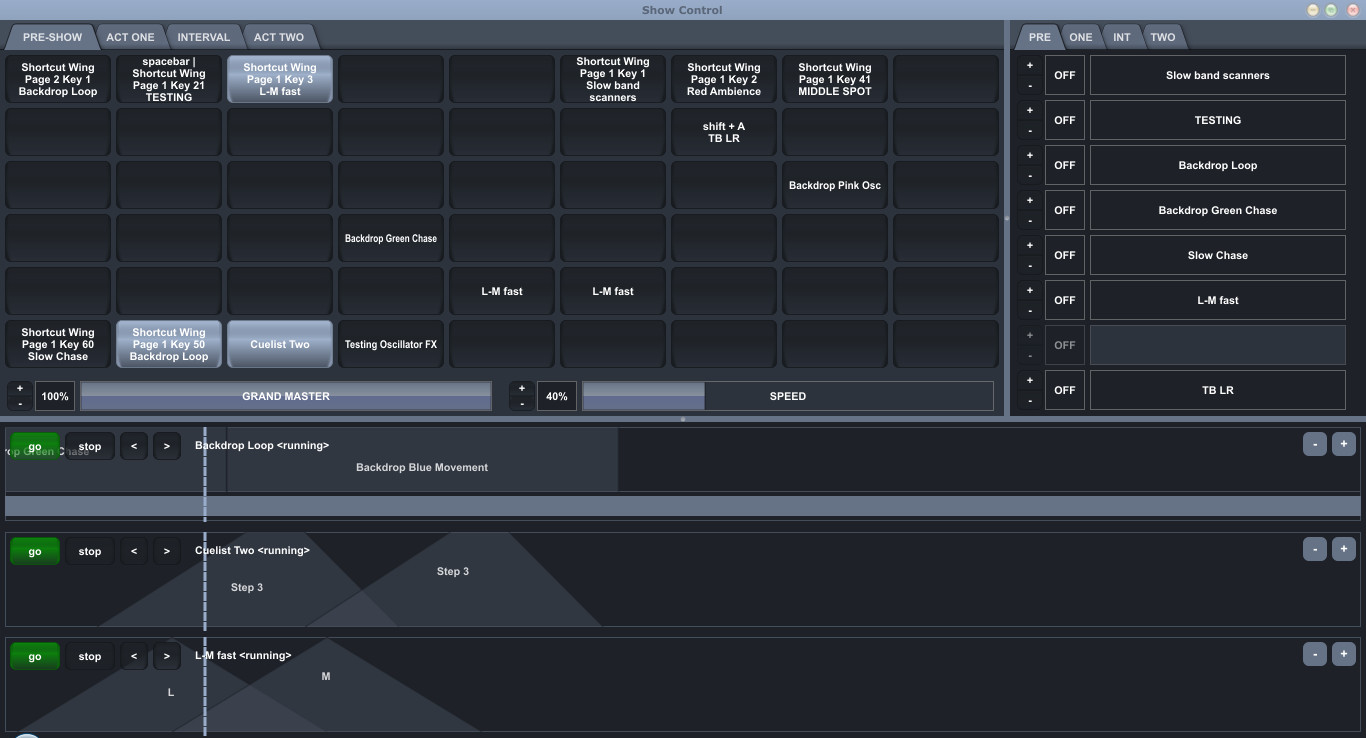Trigger the Backdrop Loop Page 2 Key 1 pad
This screenshot has height=738, width=1366.
[x=58, y=79]
